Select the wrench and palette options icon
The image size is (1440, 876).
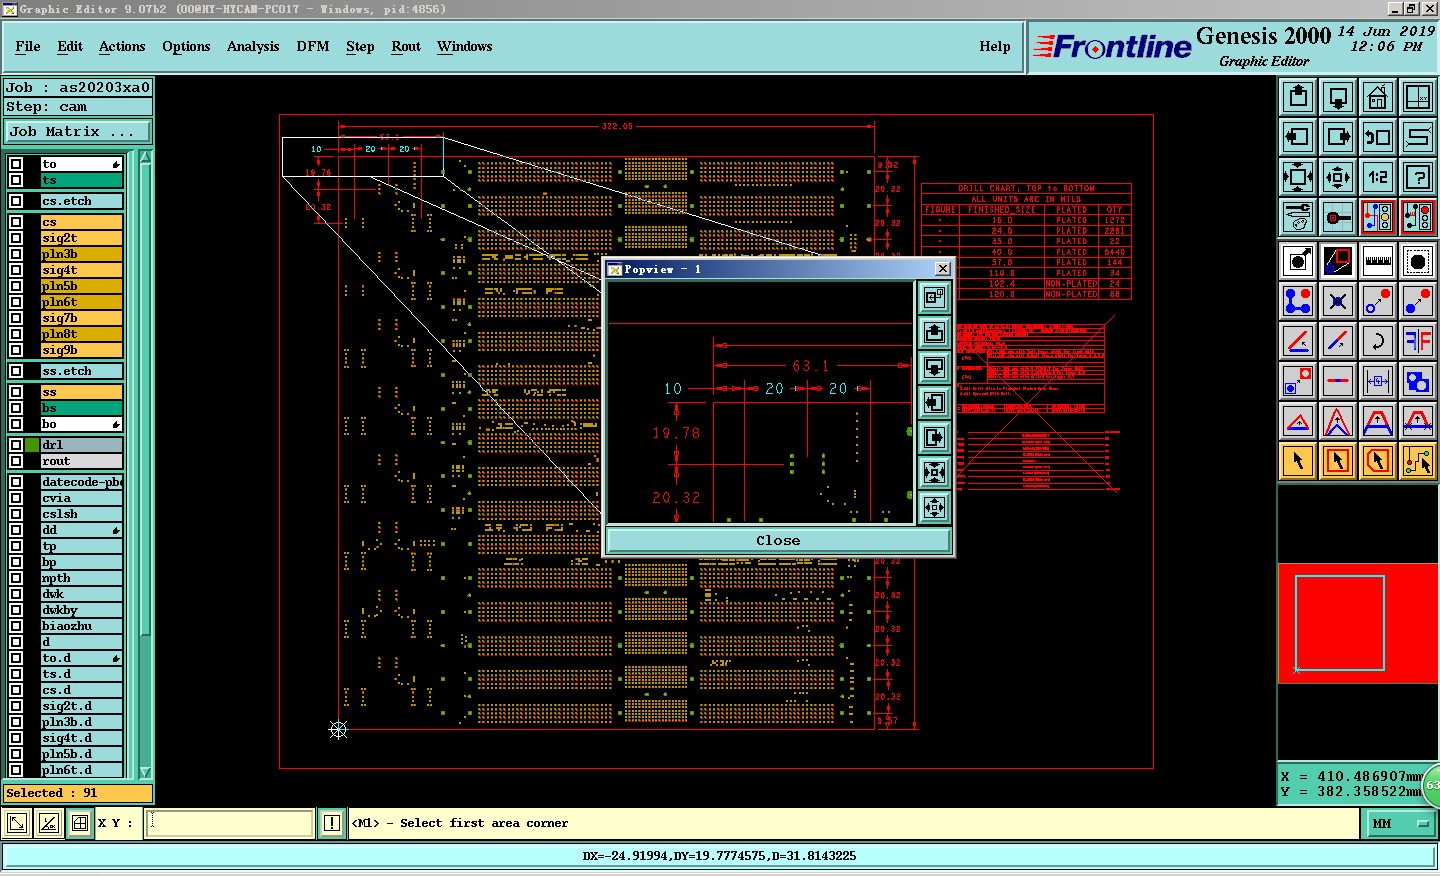point(1298,217)
